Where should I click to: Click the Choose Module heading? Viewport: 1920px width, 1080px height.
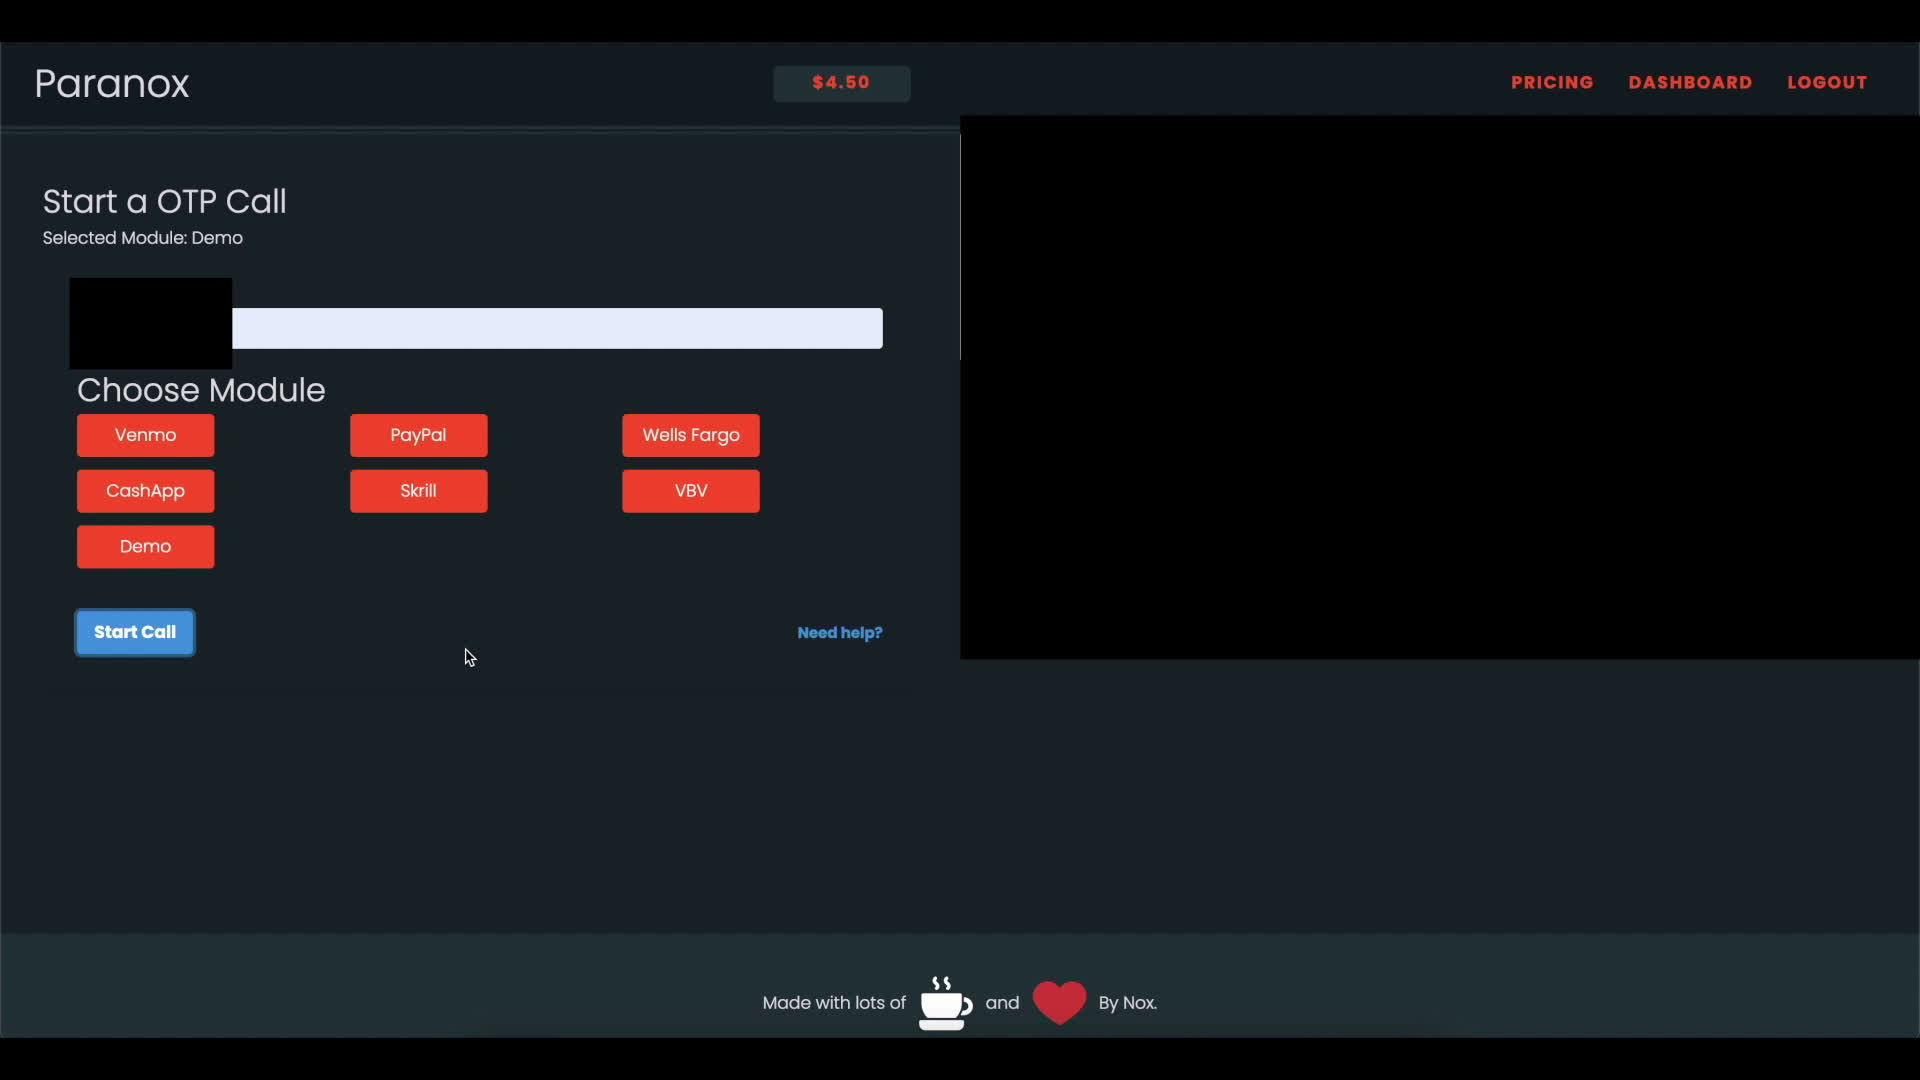tap(200, 390)
